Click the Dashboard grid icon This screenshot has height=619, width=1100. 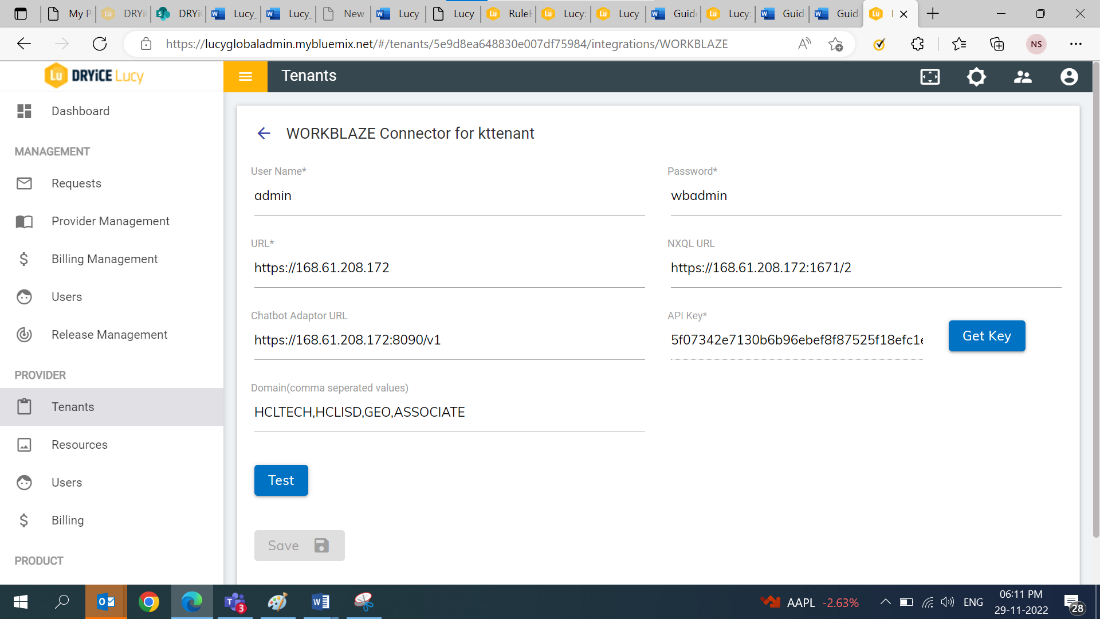(x=25, y=111)
